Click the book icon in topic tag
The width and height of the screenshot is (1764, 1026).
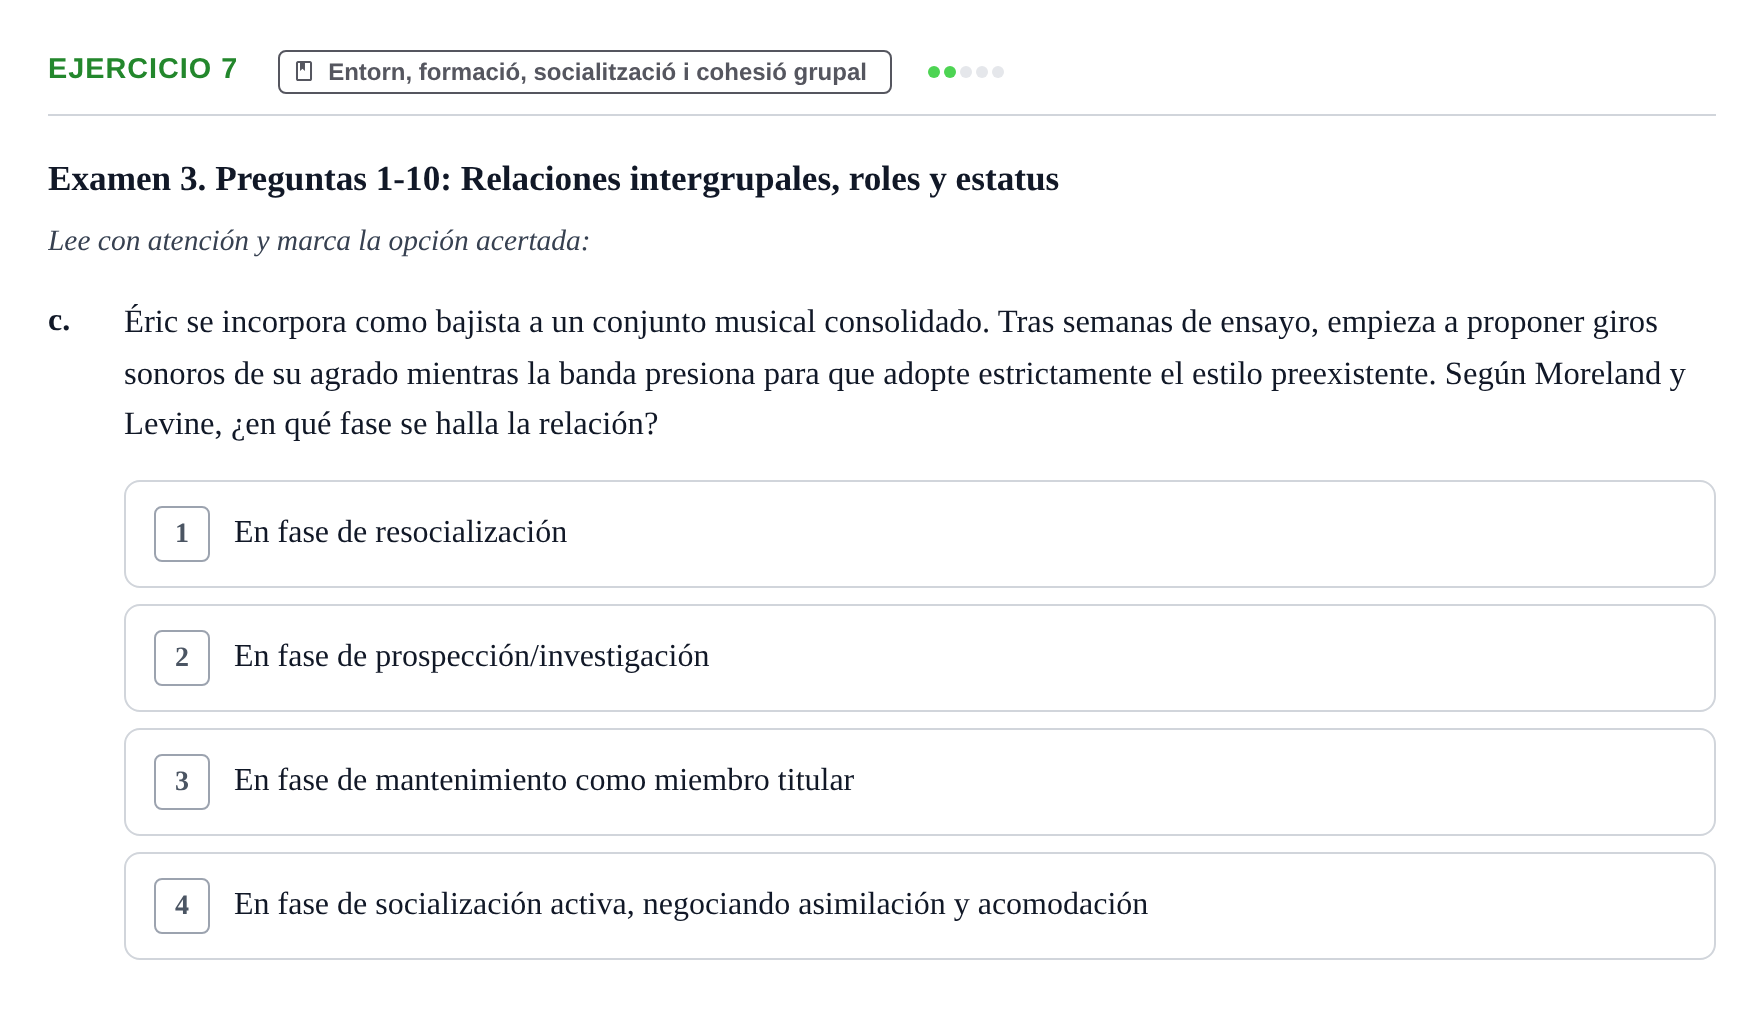click(x=305, y=72)
